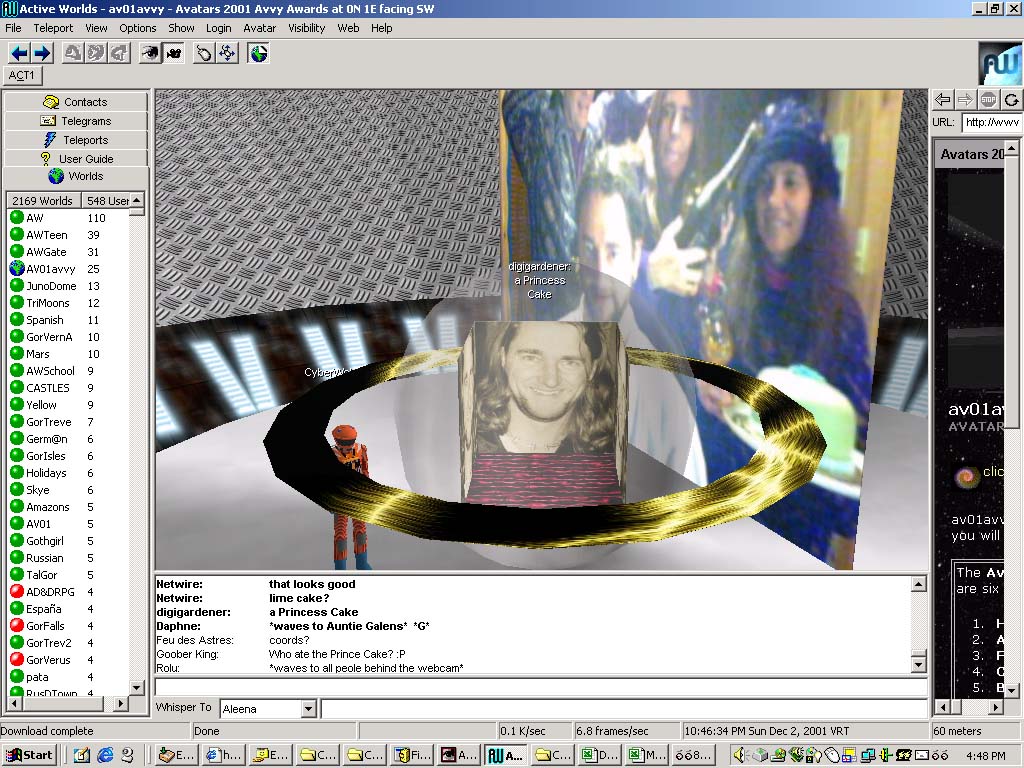
Task: Go back in the web panel
Action: coord(942,99)
